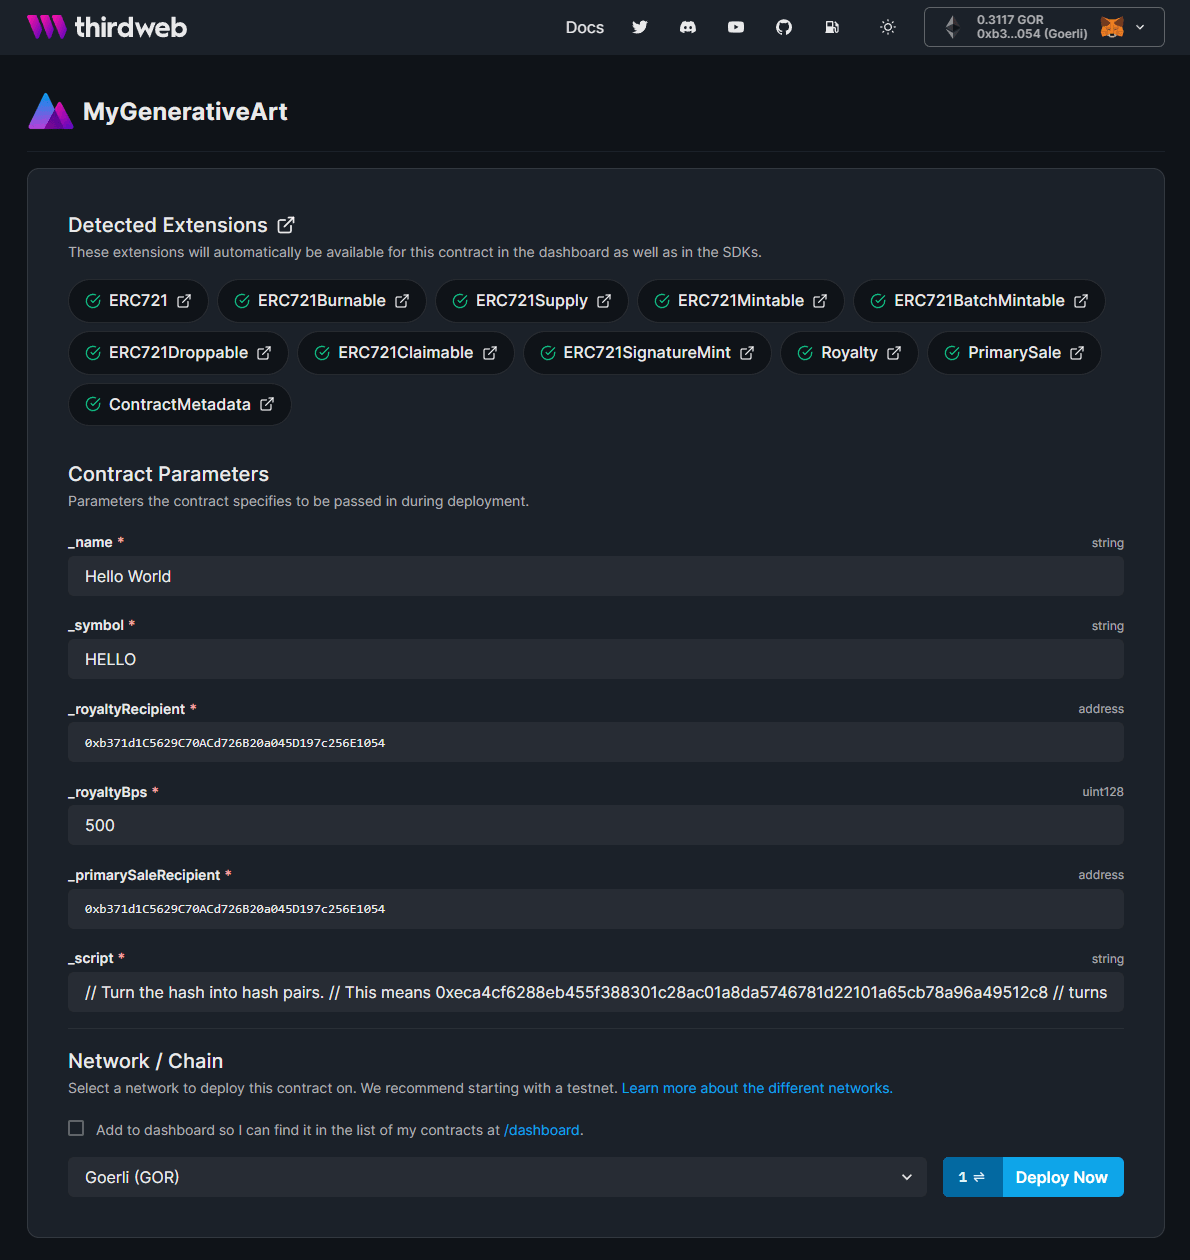1190x1260 pixels.
Task: Enable 'Add to dashboard' checkbox
Action: coord(76,1128)
